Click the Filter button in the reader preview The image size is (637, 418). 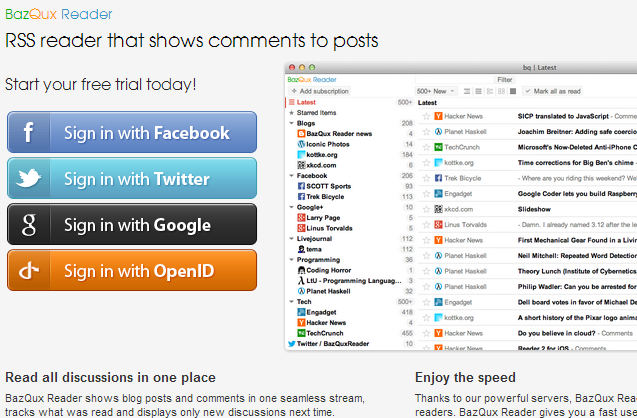[x=505, y=80]
